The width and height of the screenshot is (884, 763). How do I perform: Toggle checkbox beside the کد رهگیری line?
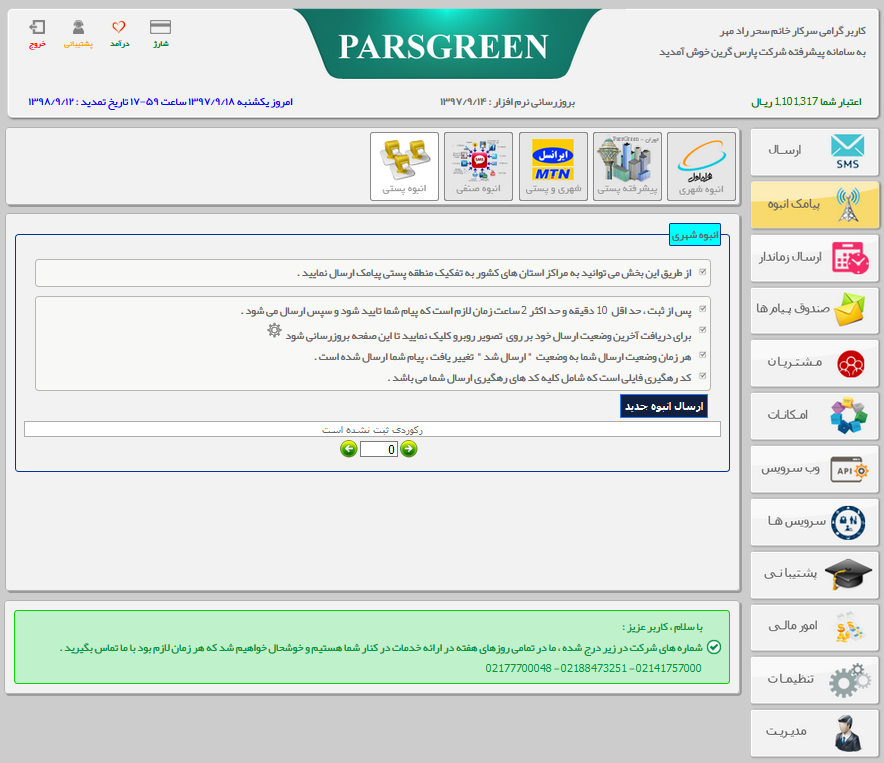tap(703, 377)
